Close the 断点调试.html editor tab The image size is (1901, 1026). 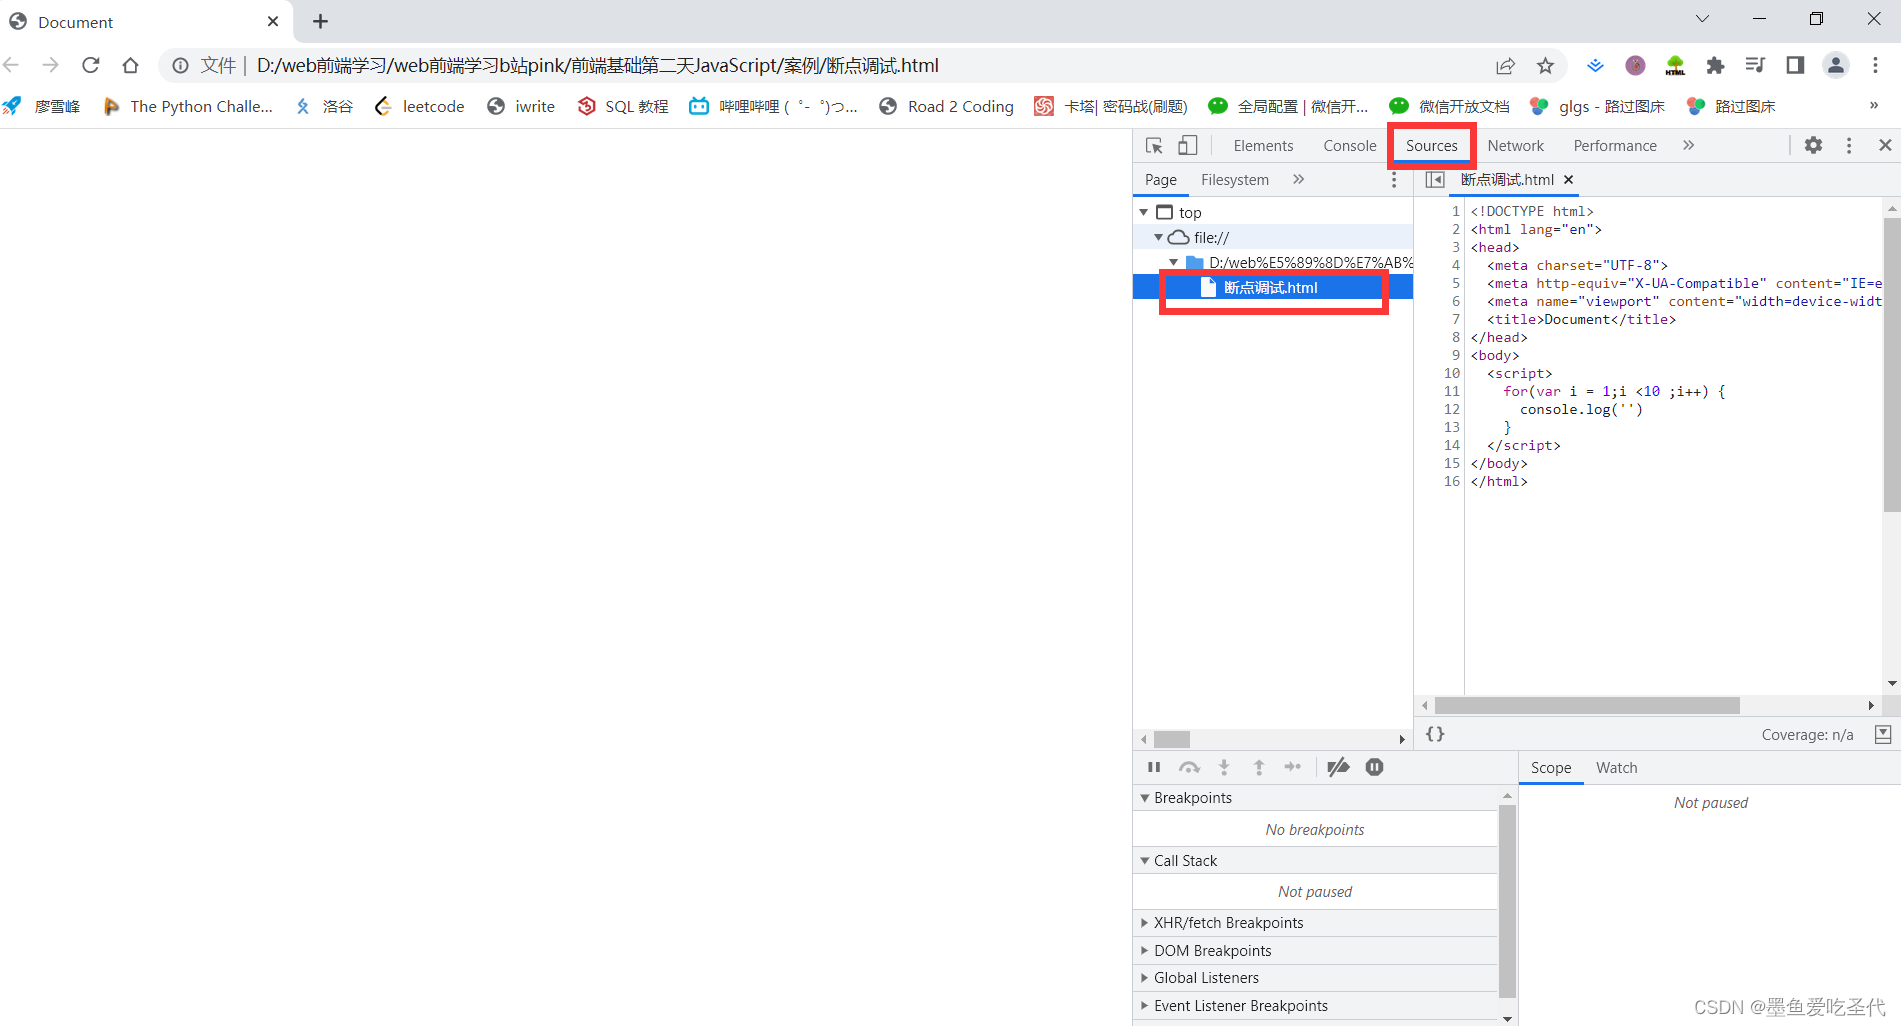(x=1568, y=180)
